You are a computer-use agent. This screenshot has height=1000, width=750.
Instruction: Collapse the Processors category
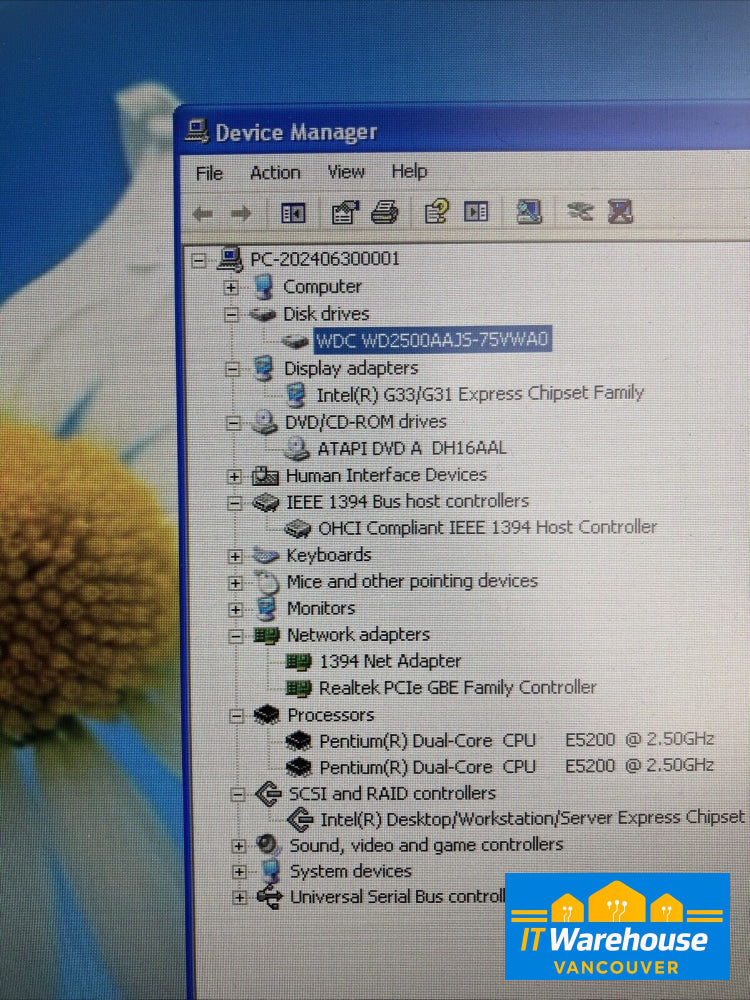pyautogui.click(x=237, y=716)
